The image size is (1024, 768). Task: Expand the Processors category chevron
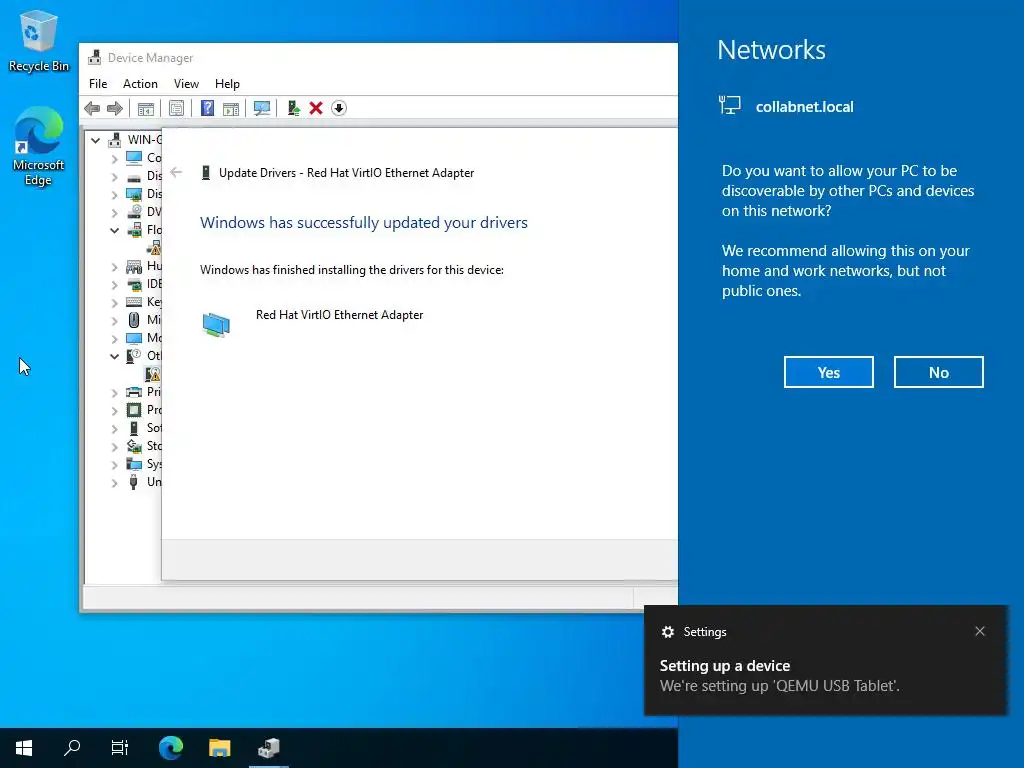[114, 410]
